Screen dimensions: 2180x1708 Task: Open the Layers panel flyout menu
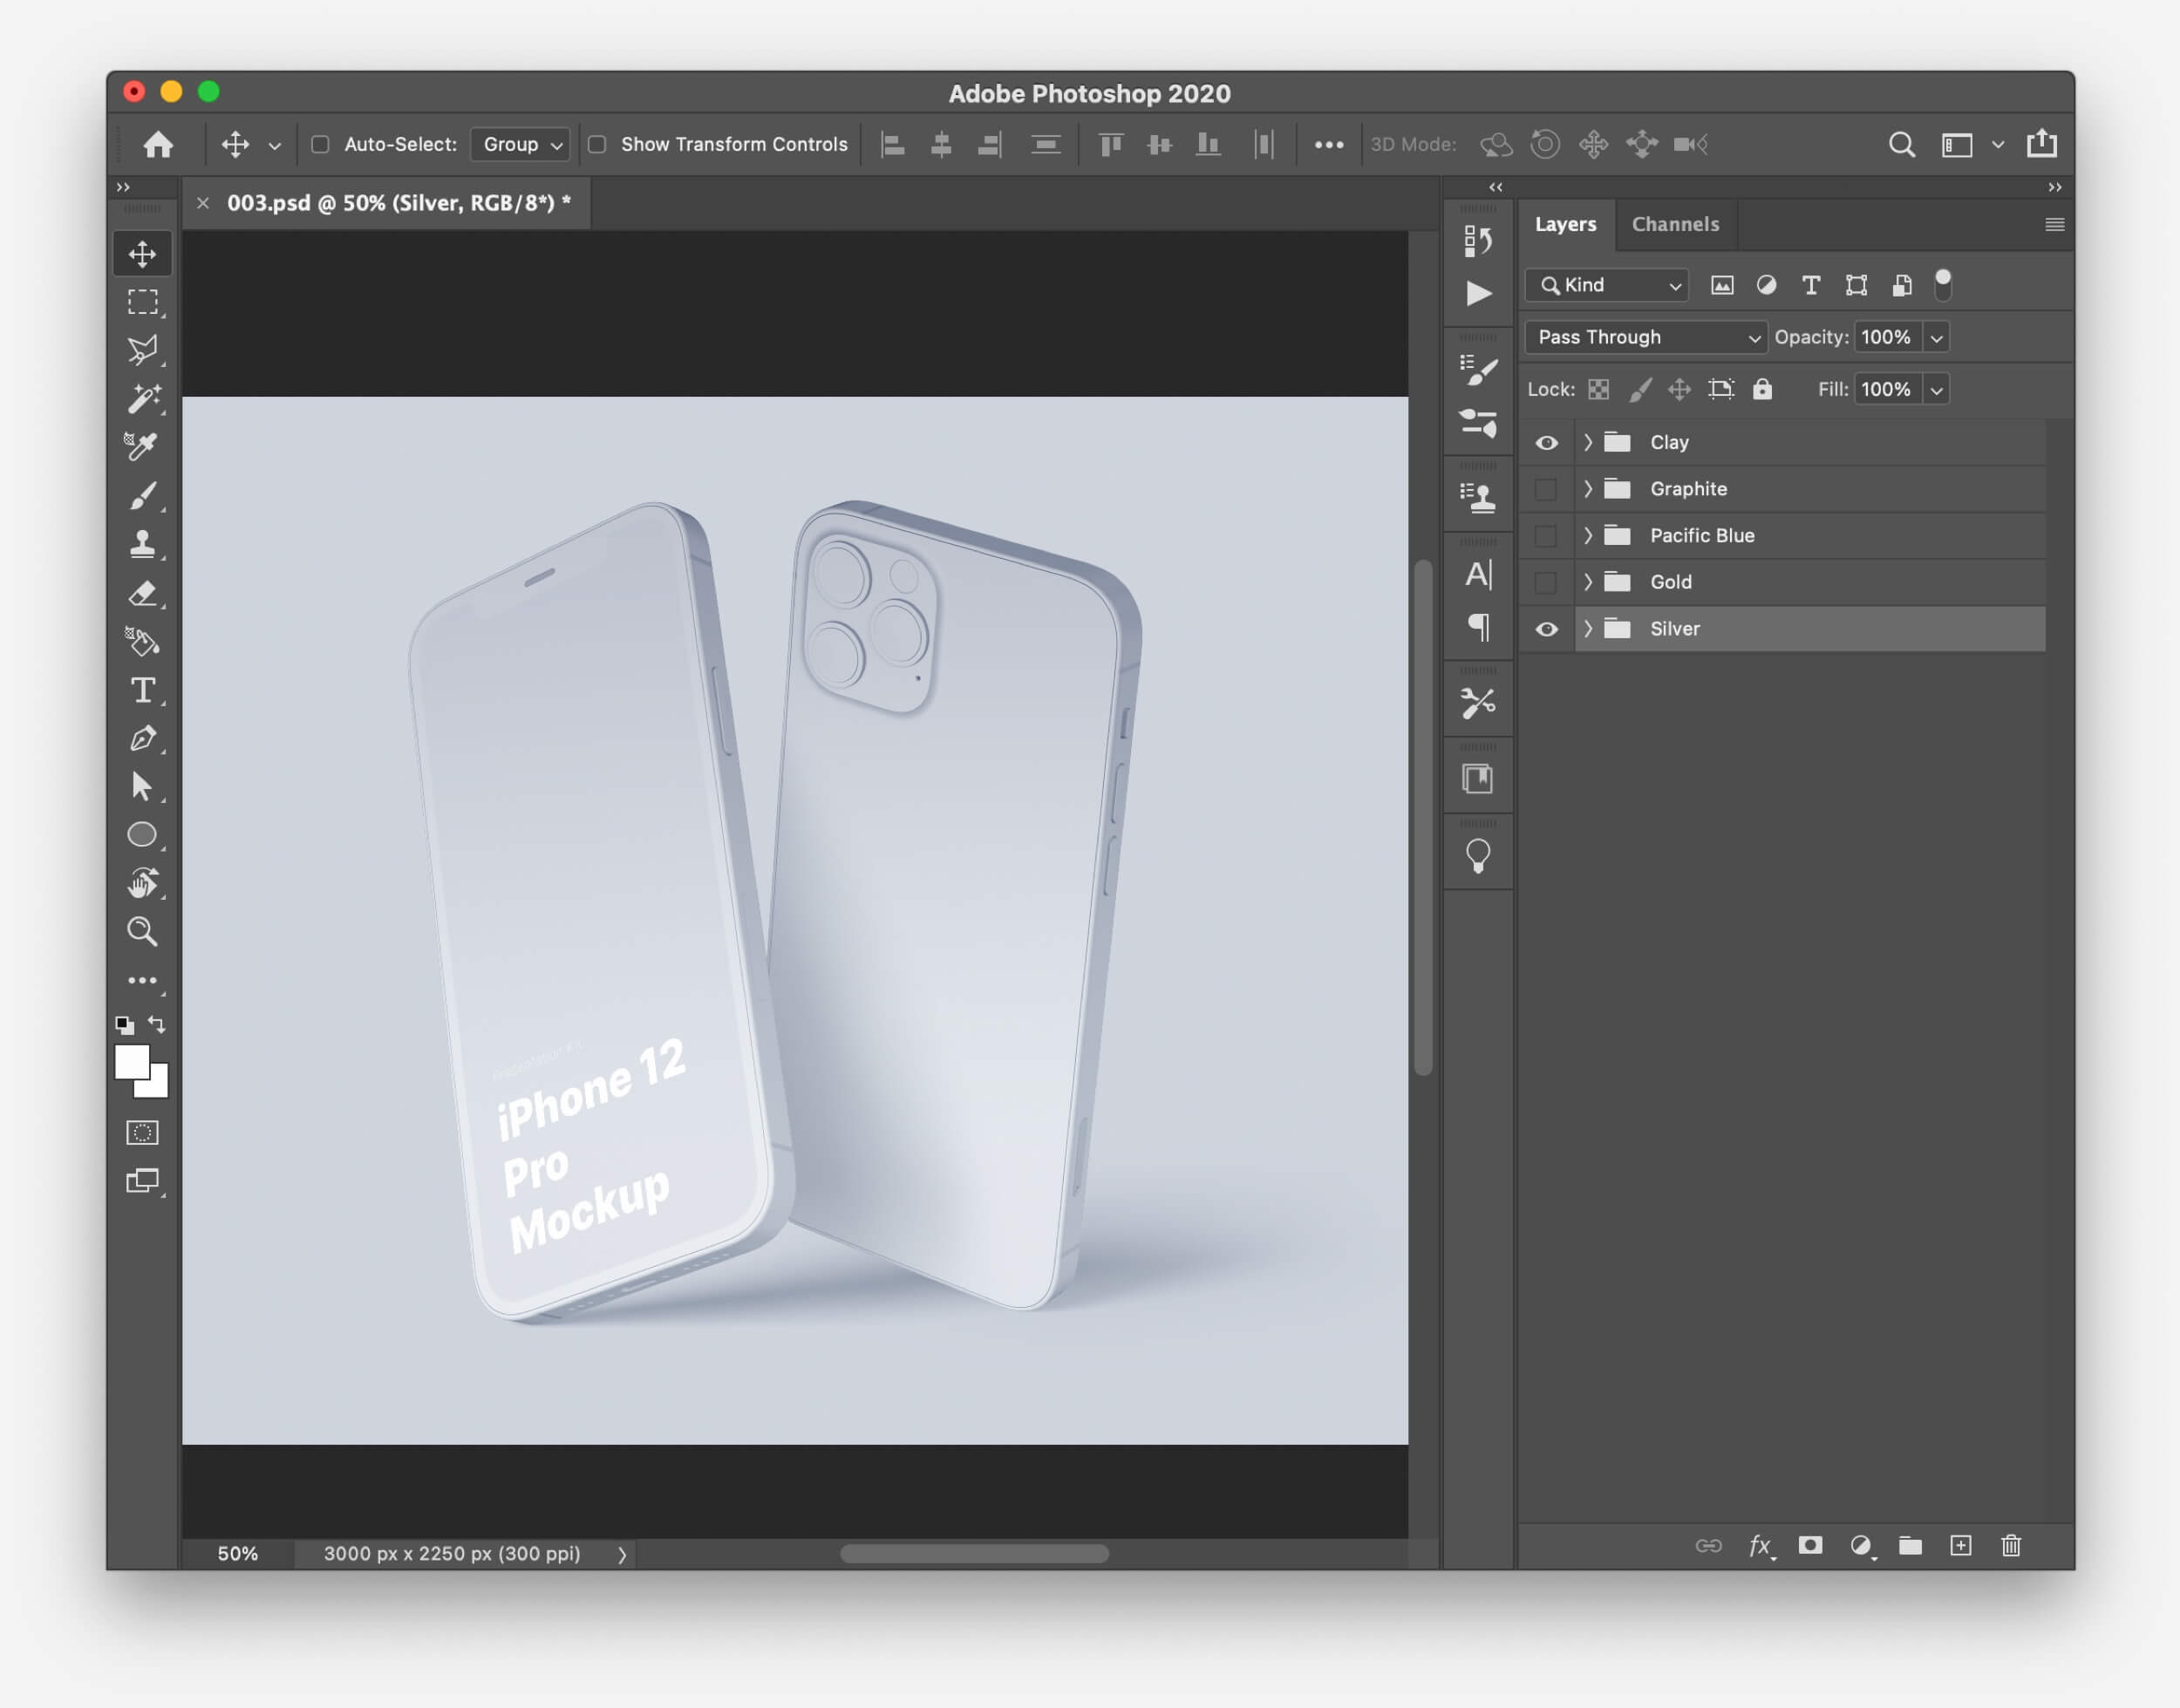pos(2054,225)
